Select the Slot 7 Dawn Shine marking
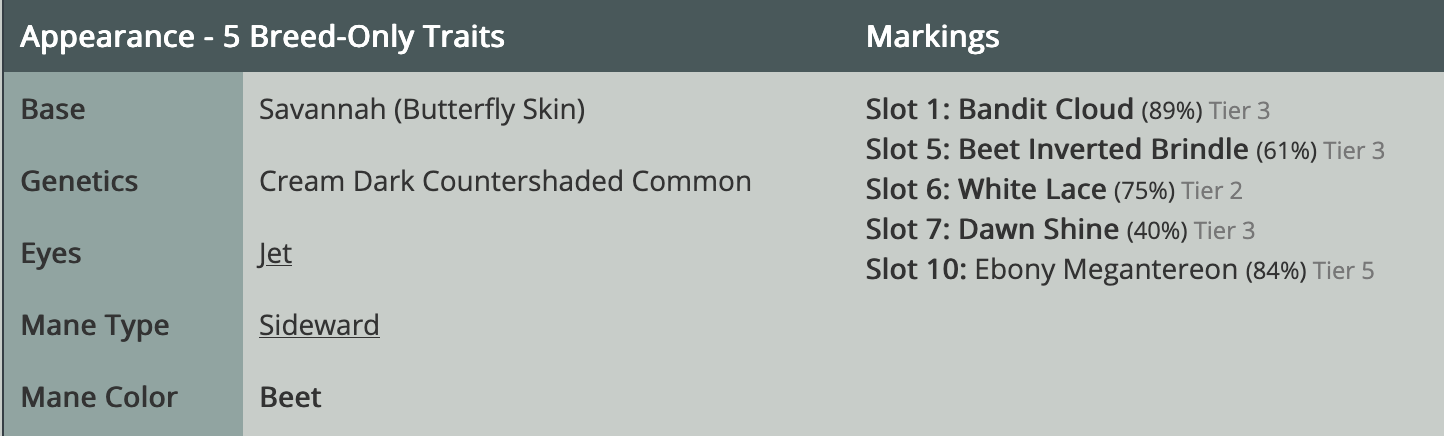The width and height of the screenshot is (1444, 436). click(1038, 230)
